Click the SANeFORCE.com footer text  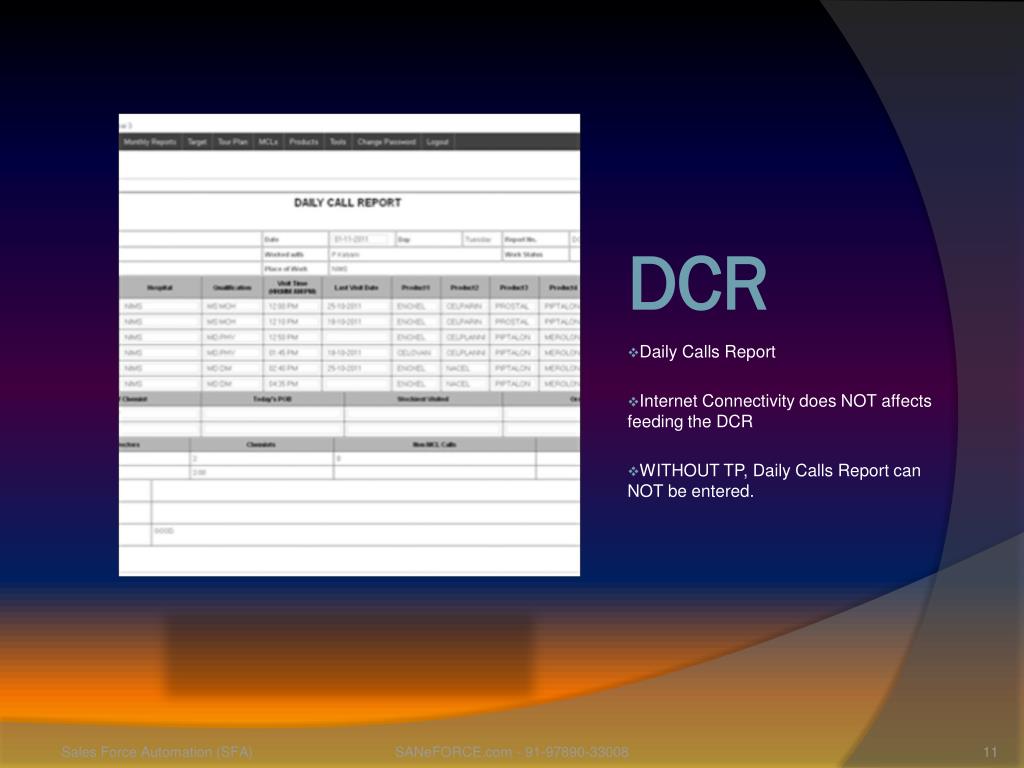pos(511,752)
